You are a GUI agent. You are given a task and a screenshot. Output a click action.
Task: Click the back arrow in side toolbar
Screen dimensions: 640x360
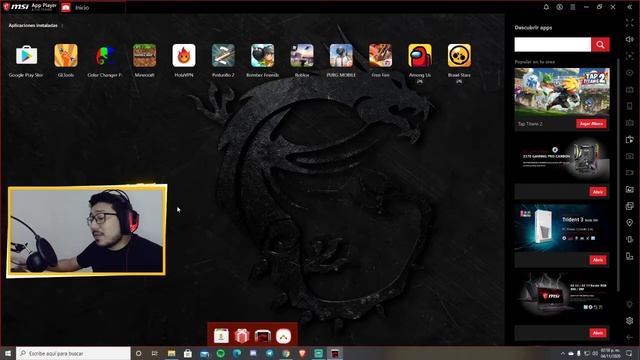[630, 337]
